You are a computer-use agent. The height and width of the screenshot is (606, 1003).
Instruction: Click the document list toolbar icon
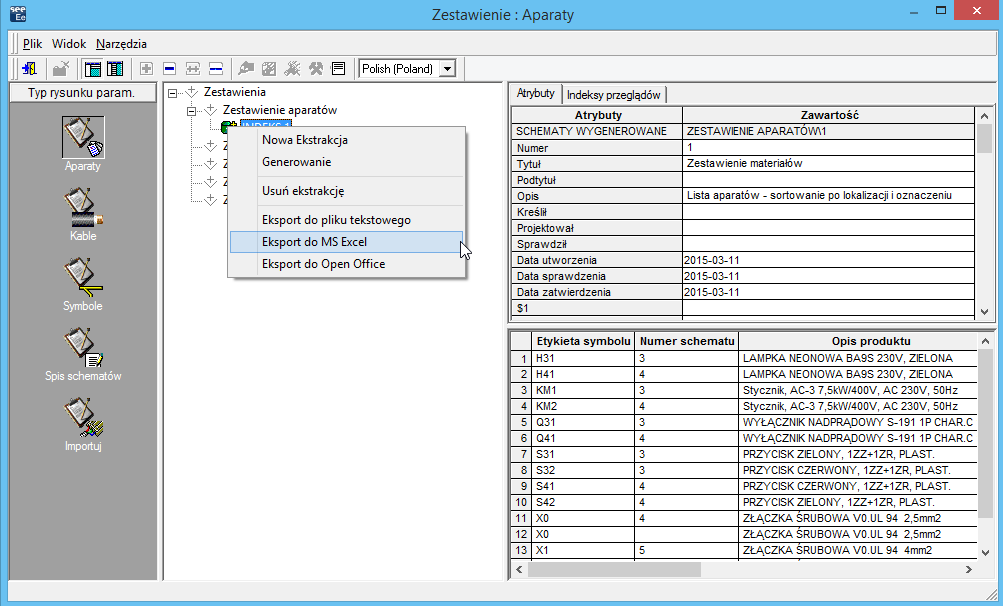(x=338, y=68)
